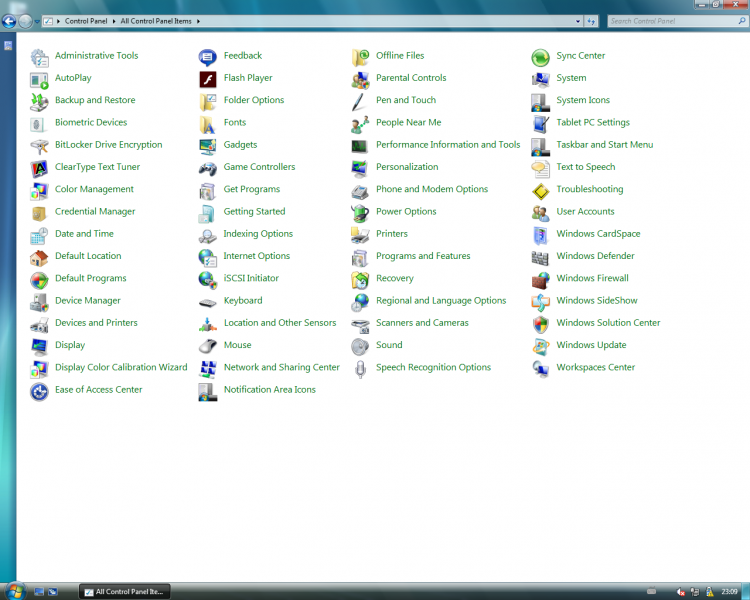The image size is (750, 600).
Task: Open the BitLocker Drive Encryption icon
Action: click(39, 146)
